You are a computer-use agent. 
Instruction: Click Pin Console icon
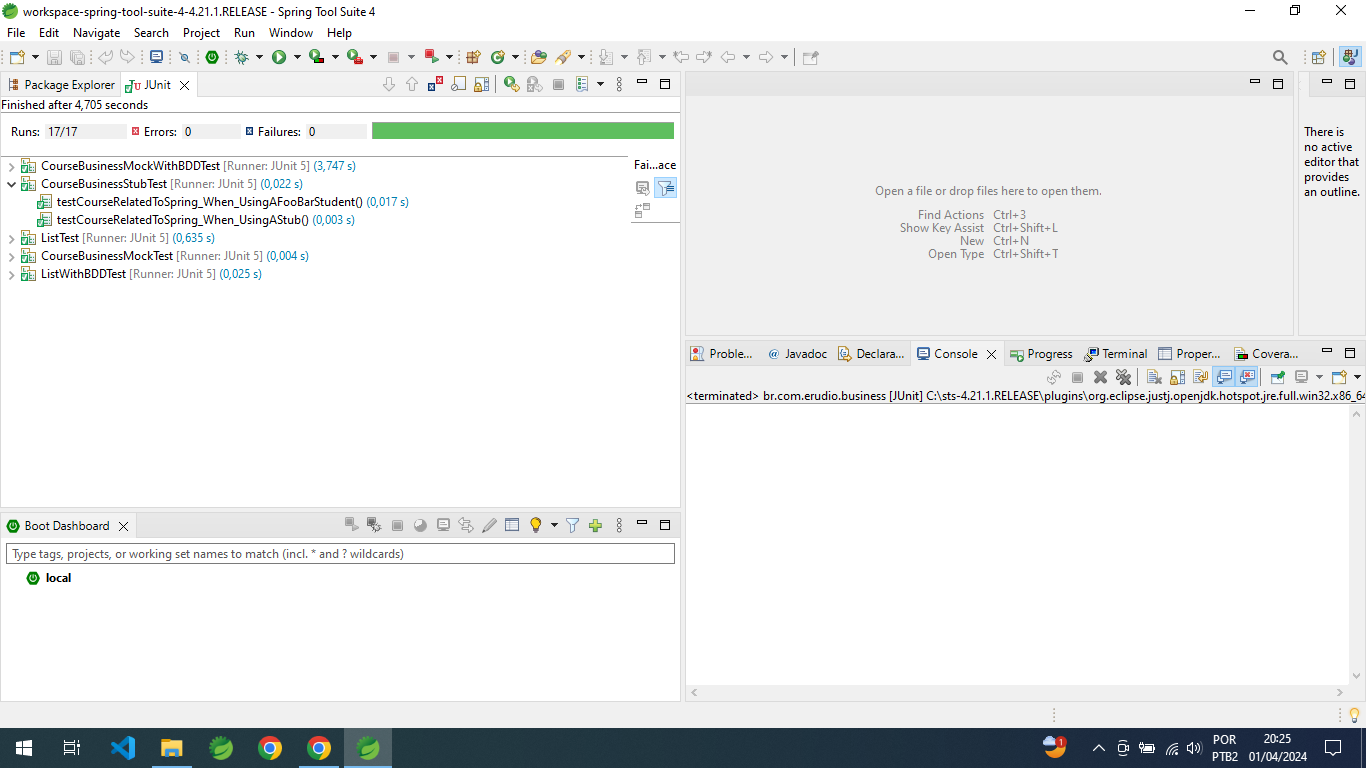(1277, 377)
